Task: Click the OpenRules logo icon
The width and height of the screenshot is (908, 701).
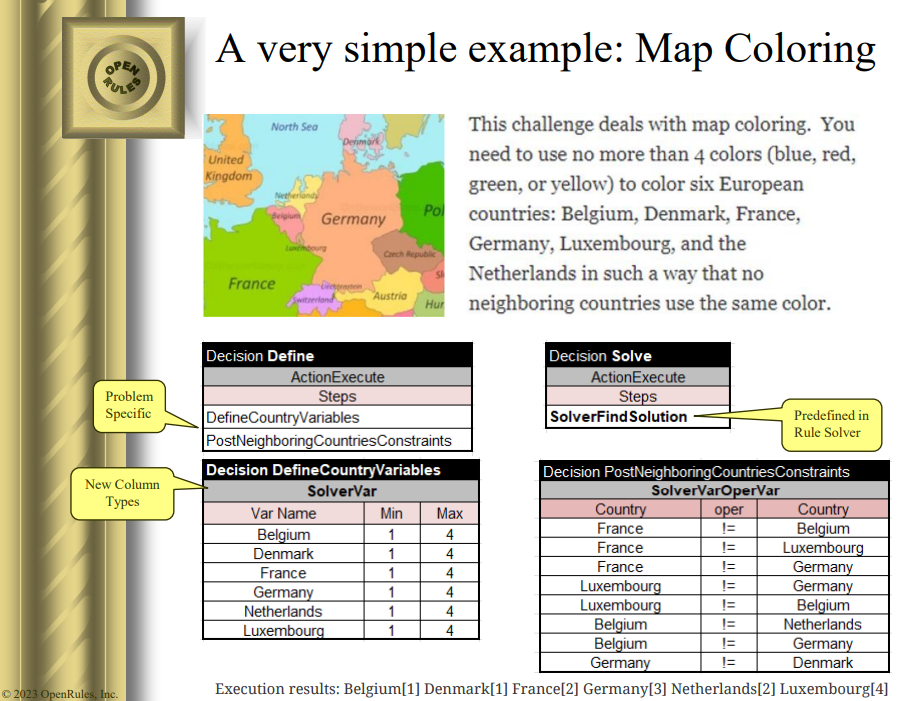Action: click(x=122, y=78)
